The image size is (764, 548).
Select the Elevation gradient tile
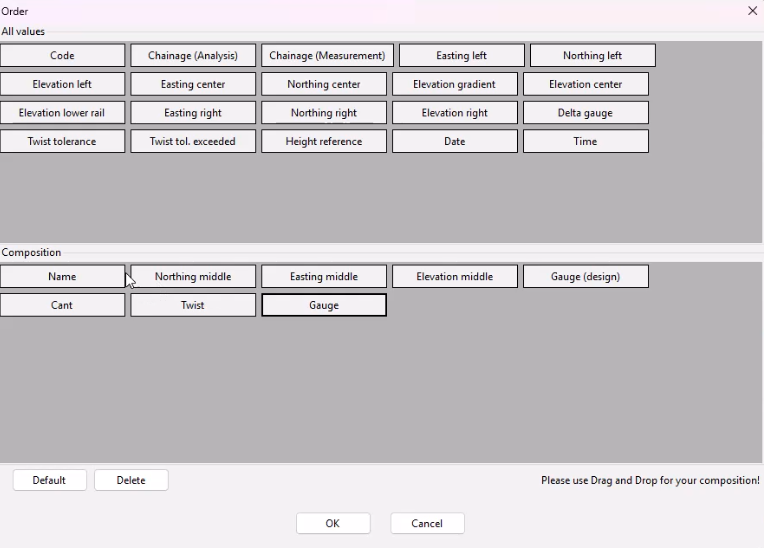point(454,85)
